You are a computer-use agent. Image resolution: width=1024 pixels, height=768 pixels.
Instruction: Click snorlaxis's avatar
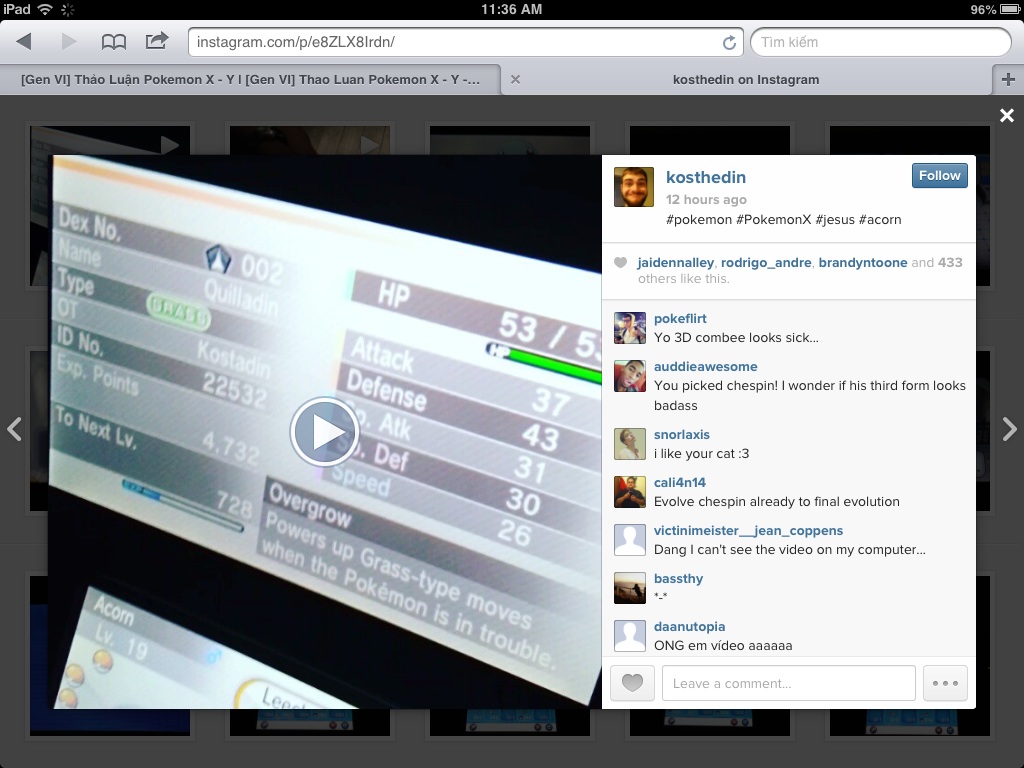point(630,444)
